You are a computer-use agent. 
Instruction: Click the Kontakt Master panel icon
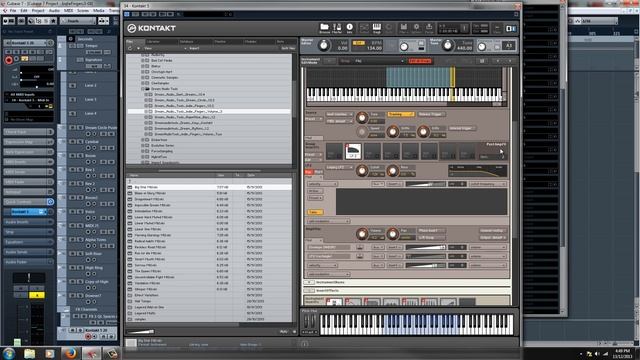[x=337, y=27]
